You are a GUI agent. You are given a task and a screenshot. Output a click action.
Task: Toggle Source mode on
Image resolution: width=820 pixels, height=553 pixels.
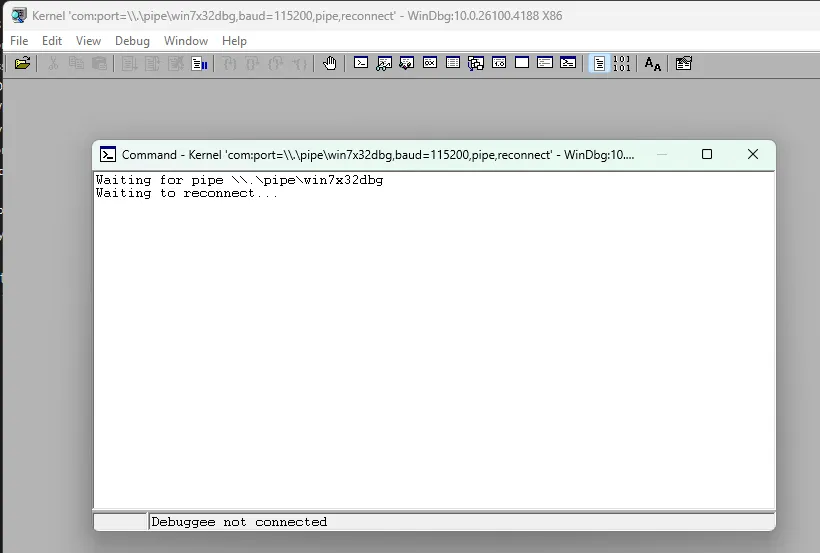click(x=599, y=64)
